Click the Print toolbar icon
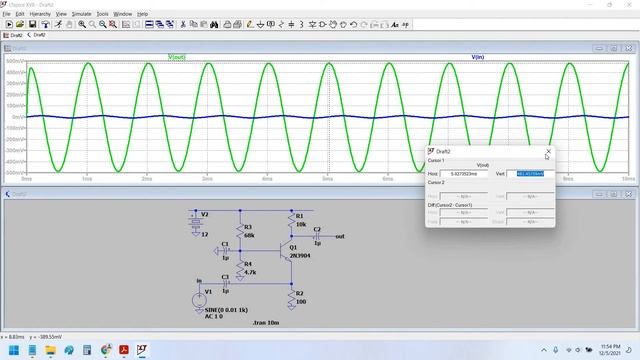Screen dimensions: 640x360 [237, 24]
